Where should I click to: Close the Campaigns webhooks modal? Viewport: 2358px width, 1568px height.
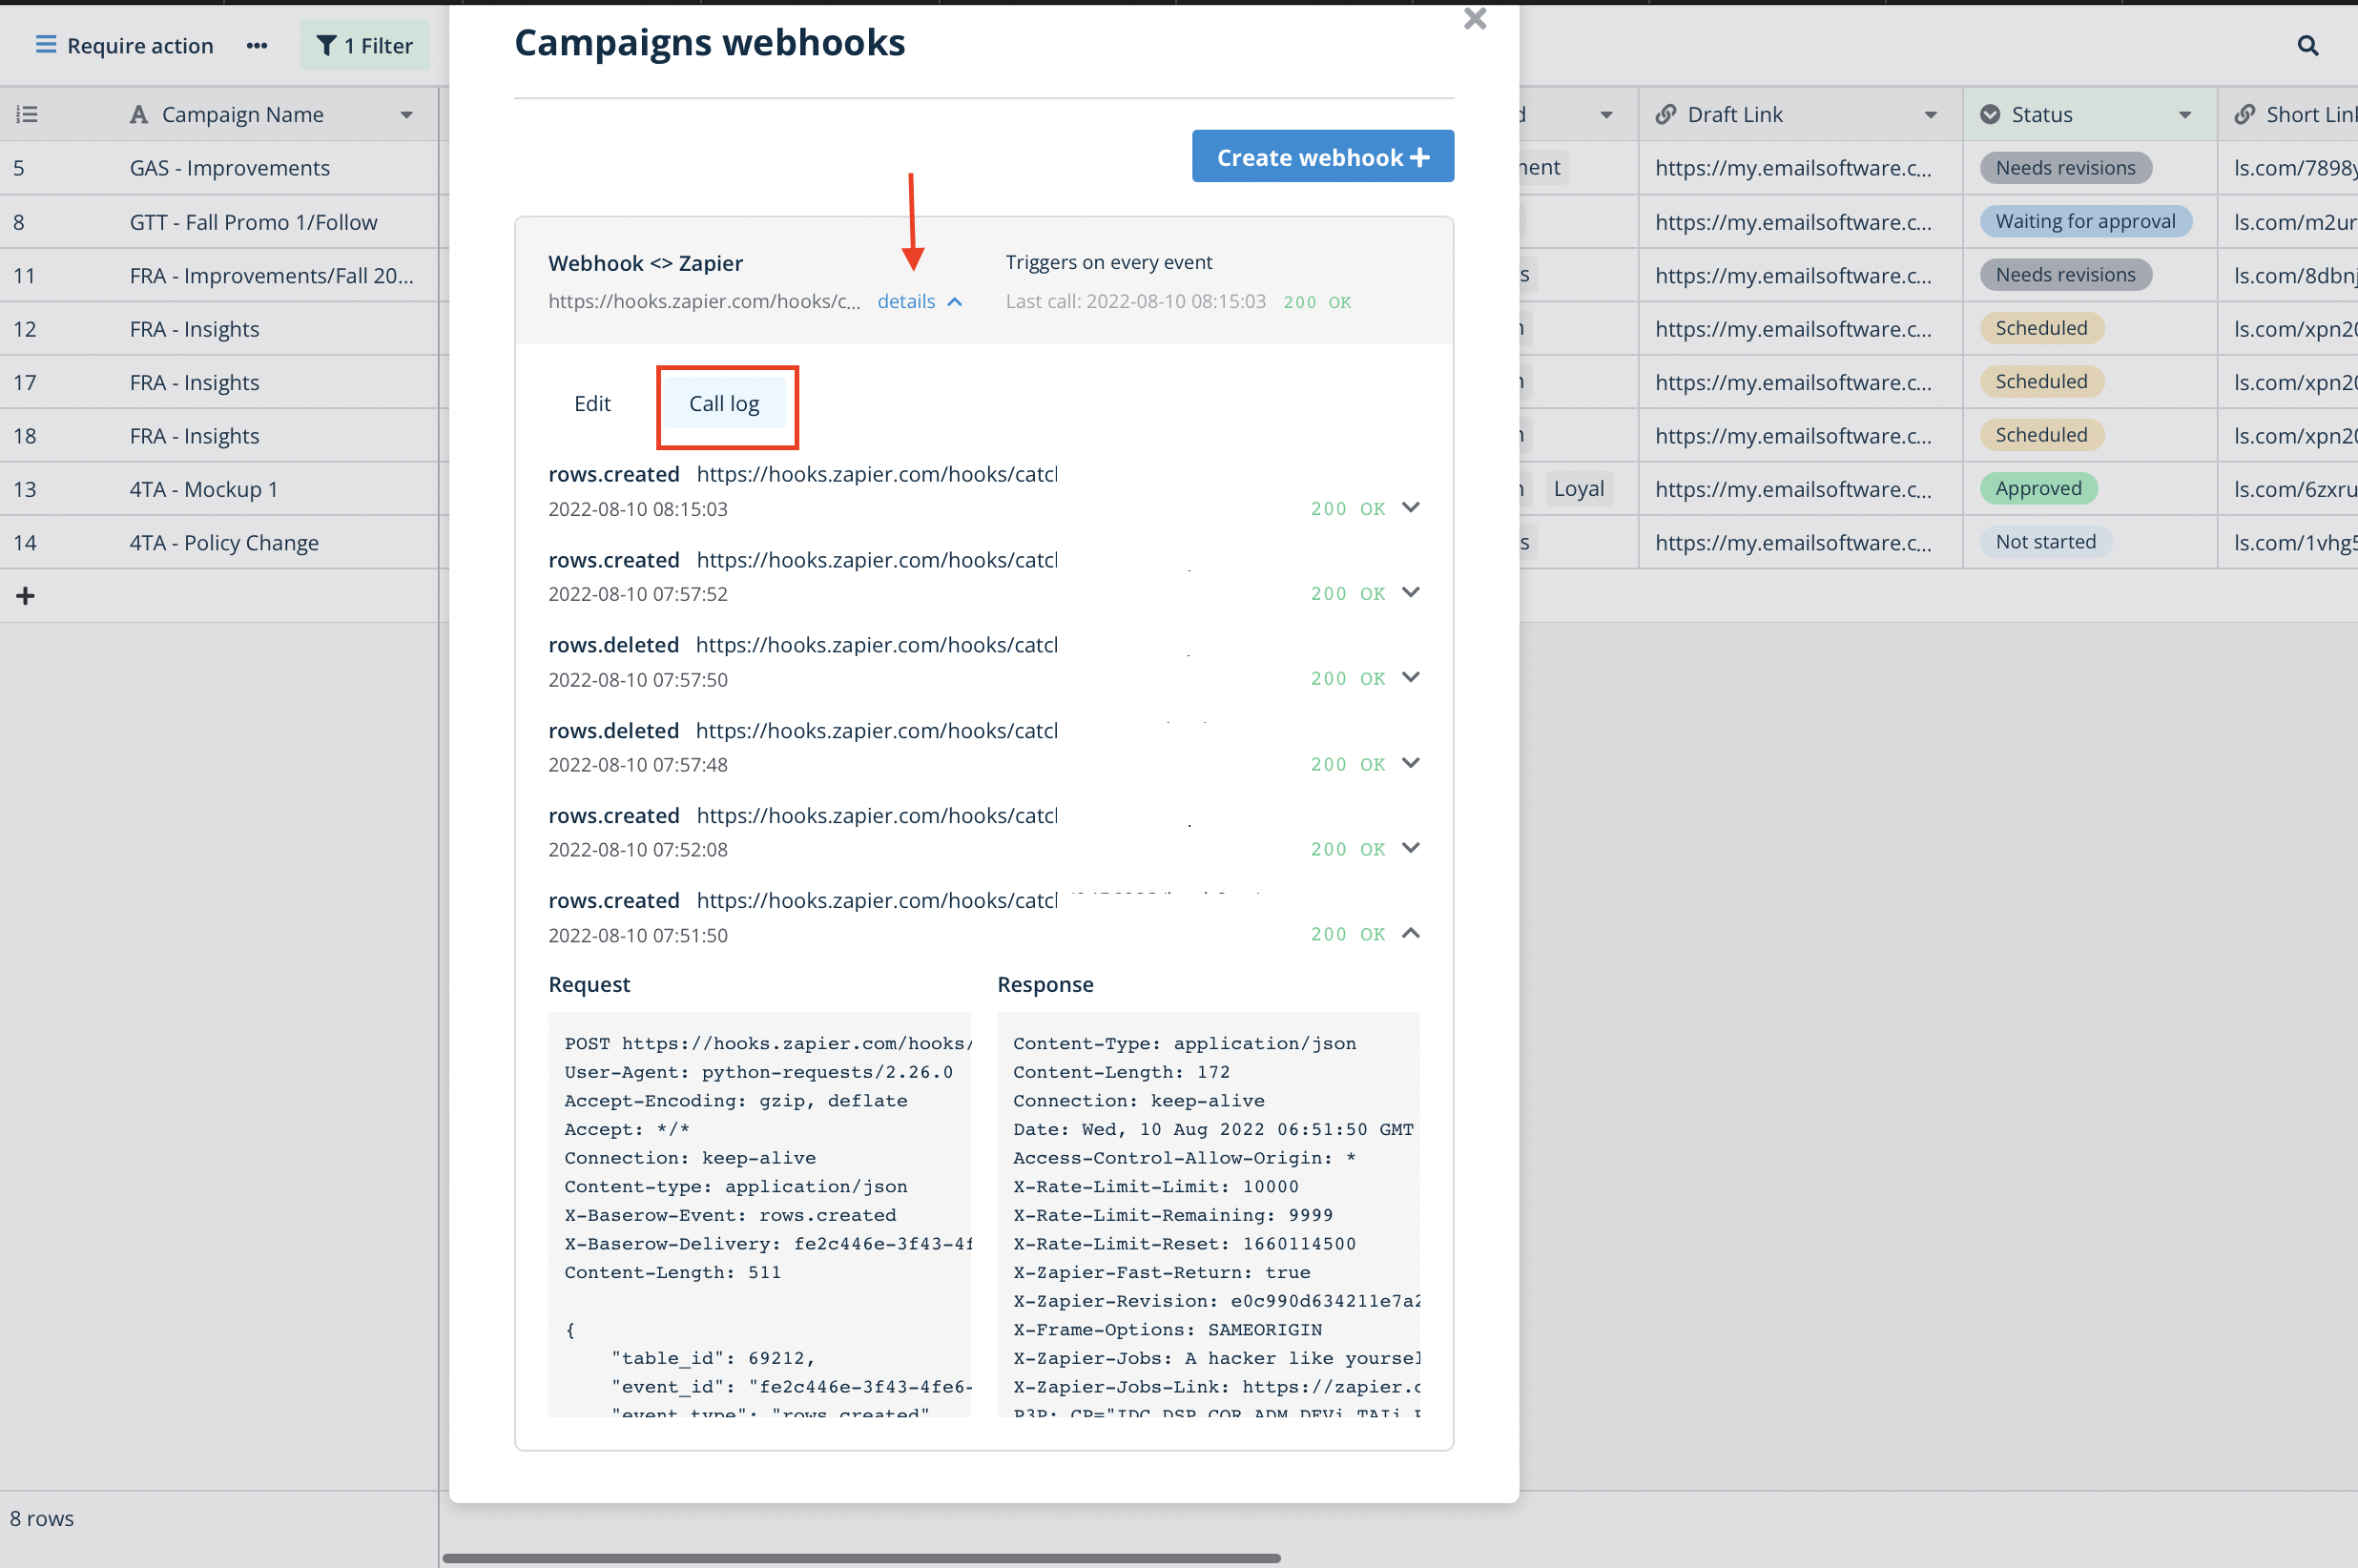coord(1474,19)
